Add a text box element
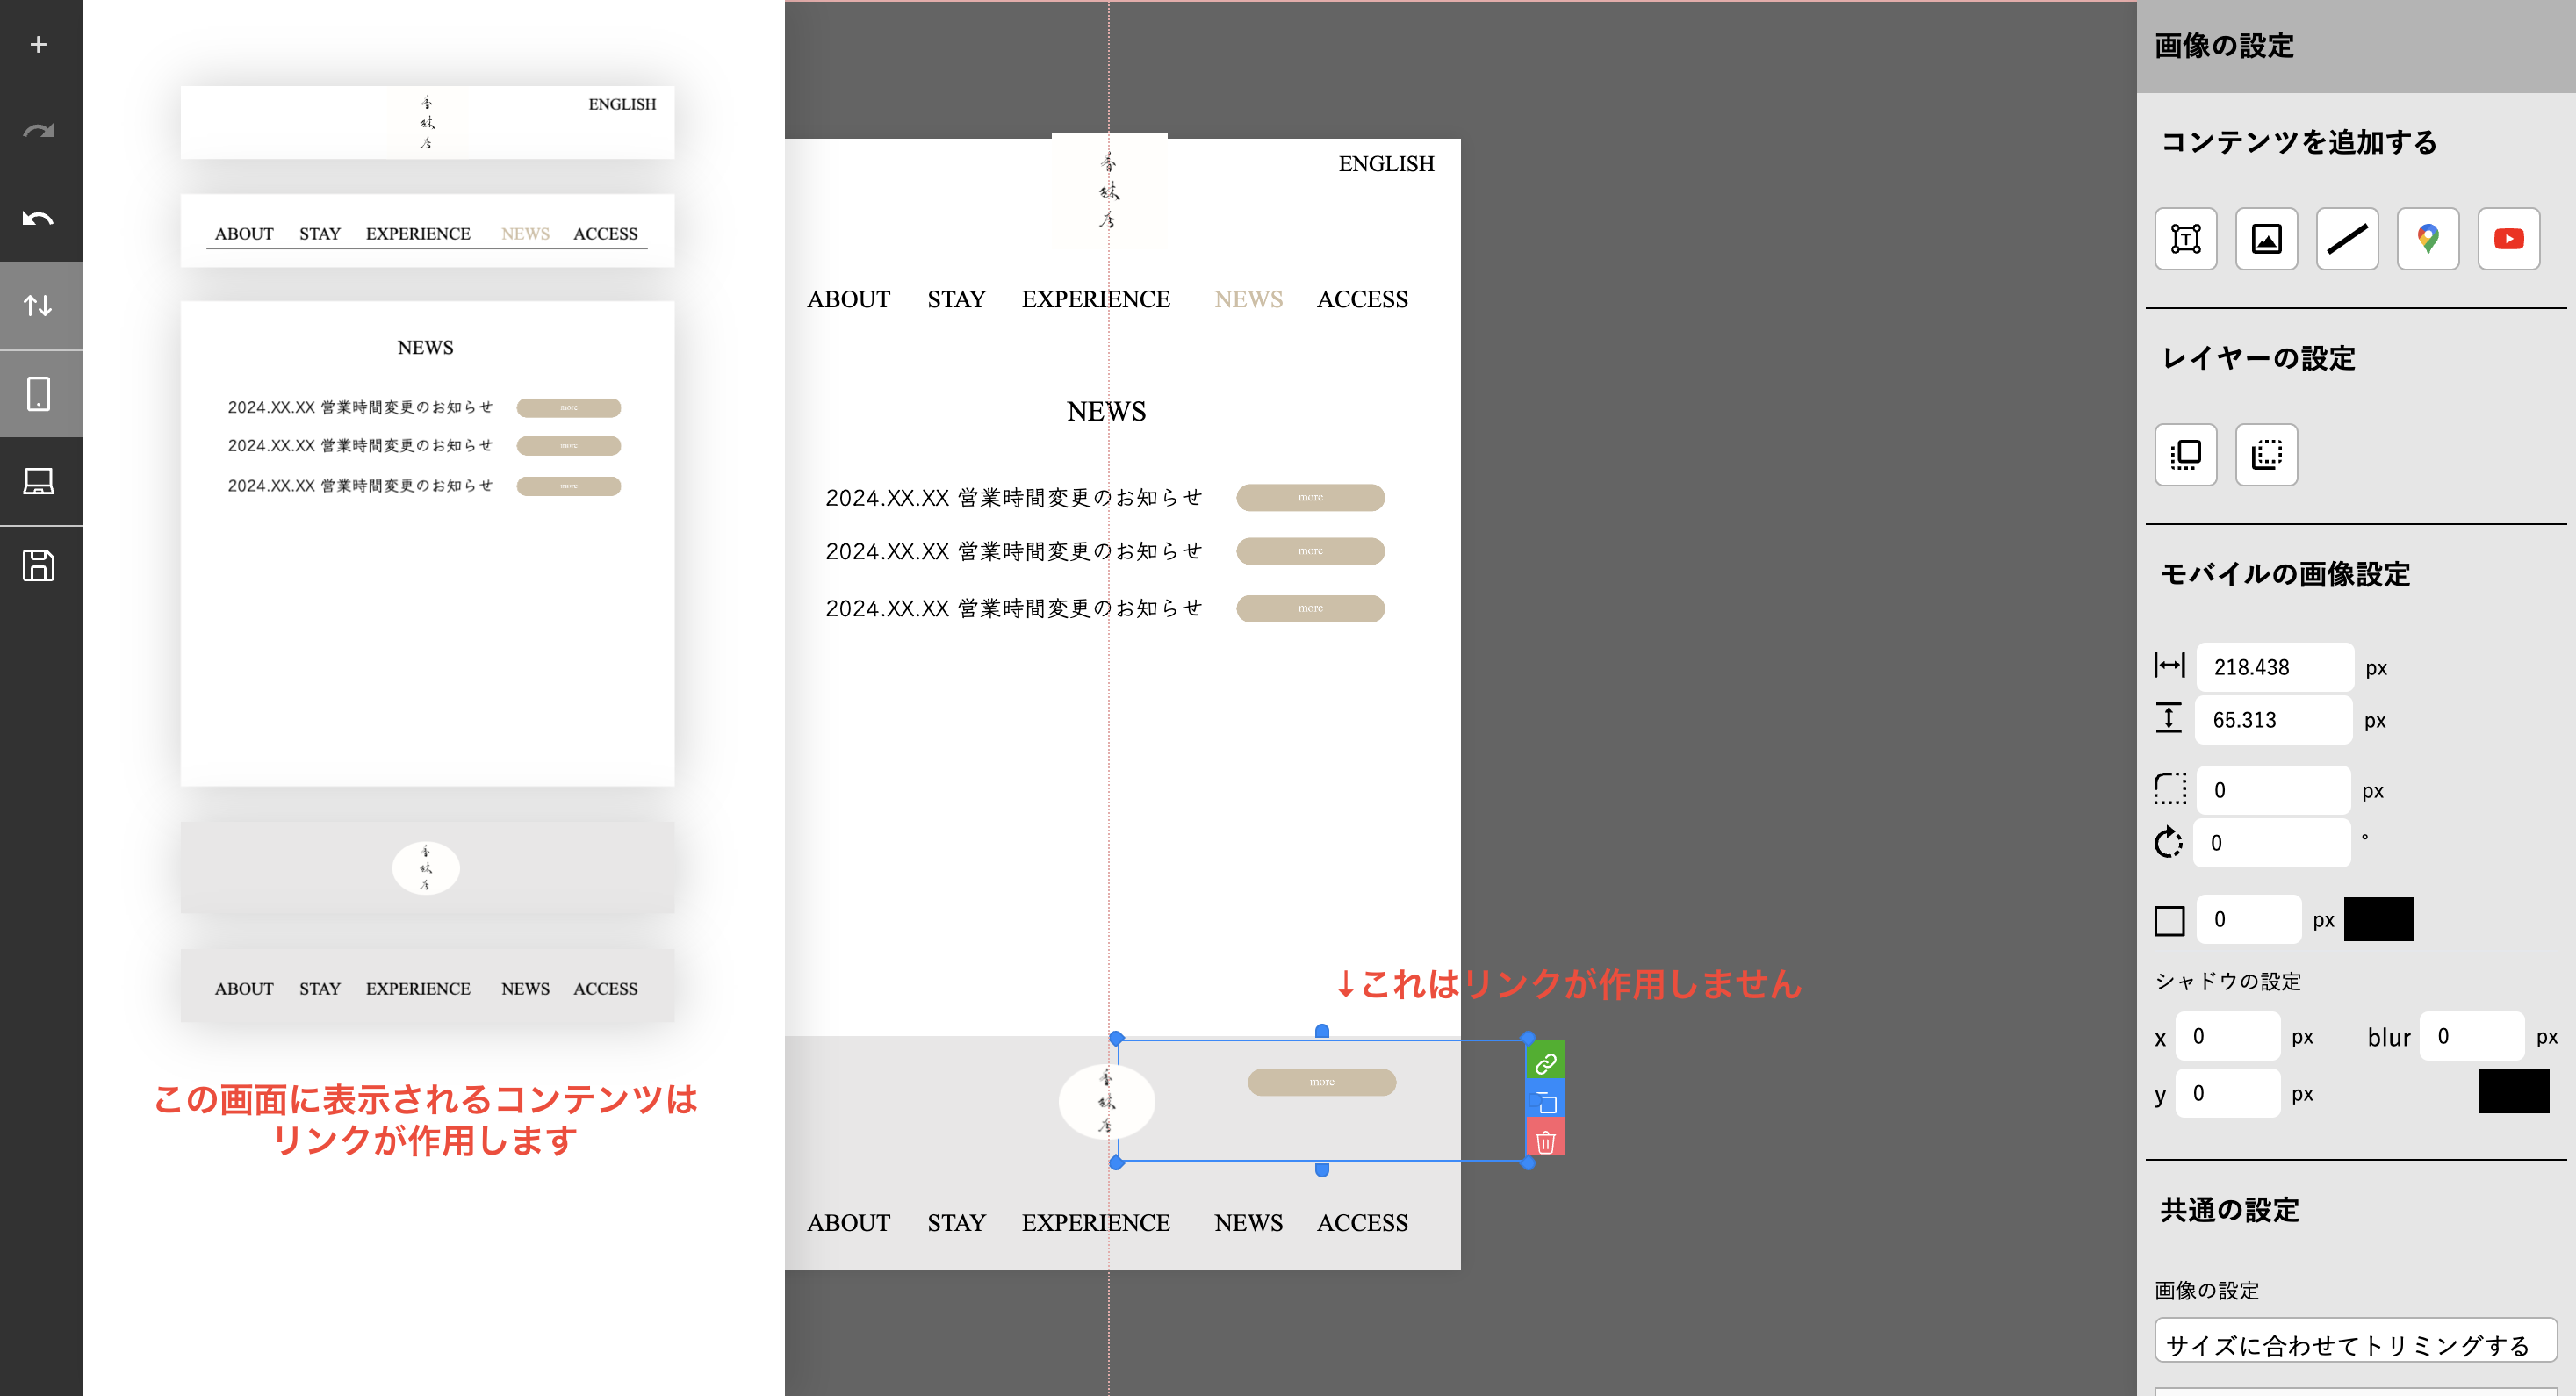The height and width of the screenshot is (1396, 2576). pyautogui.click(x=2186, y=238)
